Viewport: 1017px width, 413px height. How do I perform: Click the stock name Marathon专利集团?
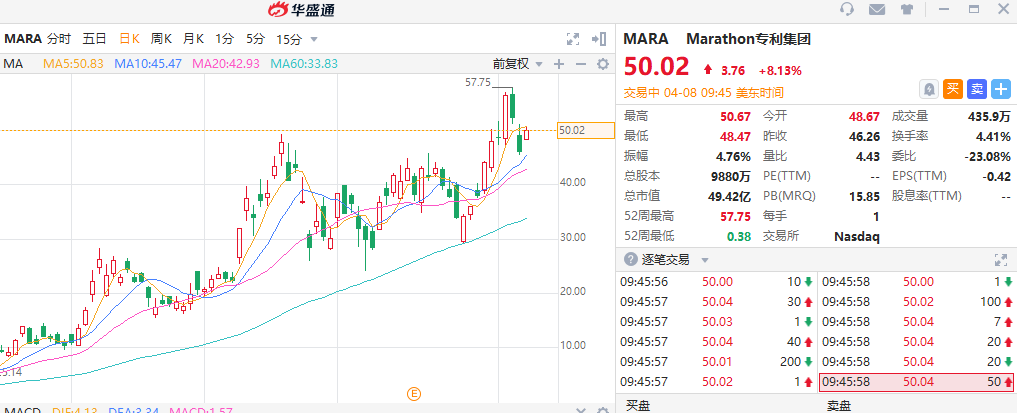click(x=748, y=39)
